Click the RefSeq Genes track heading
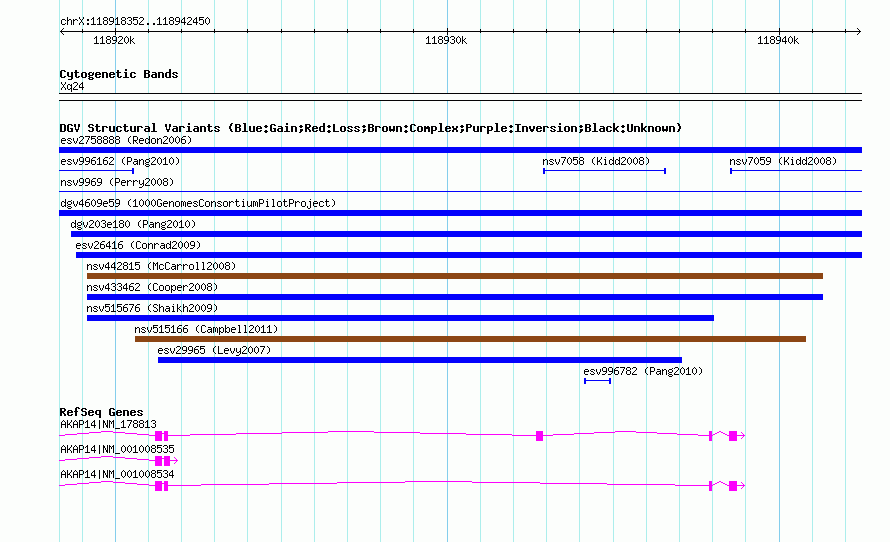This screenshot has width=890, height=542. tap(101, 412)
